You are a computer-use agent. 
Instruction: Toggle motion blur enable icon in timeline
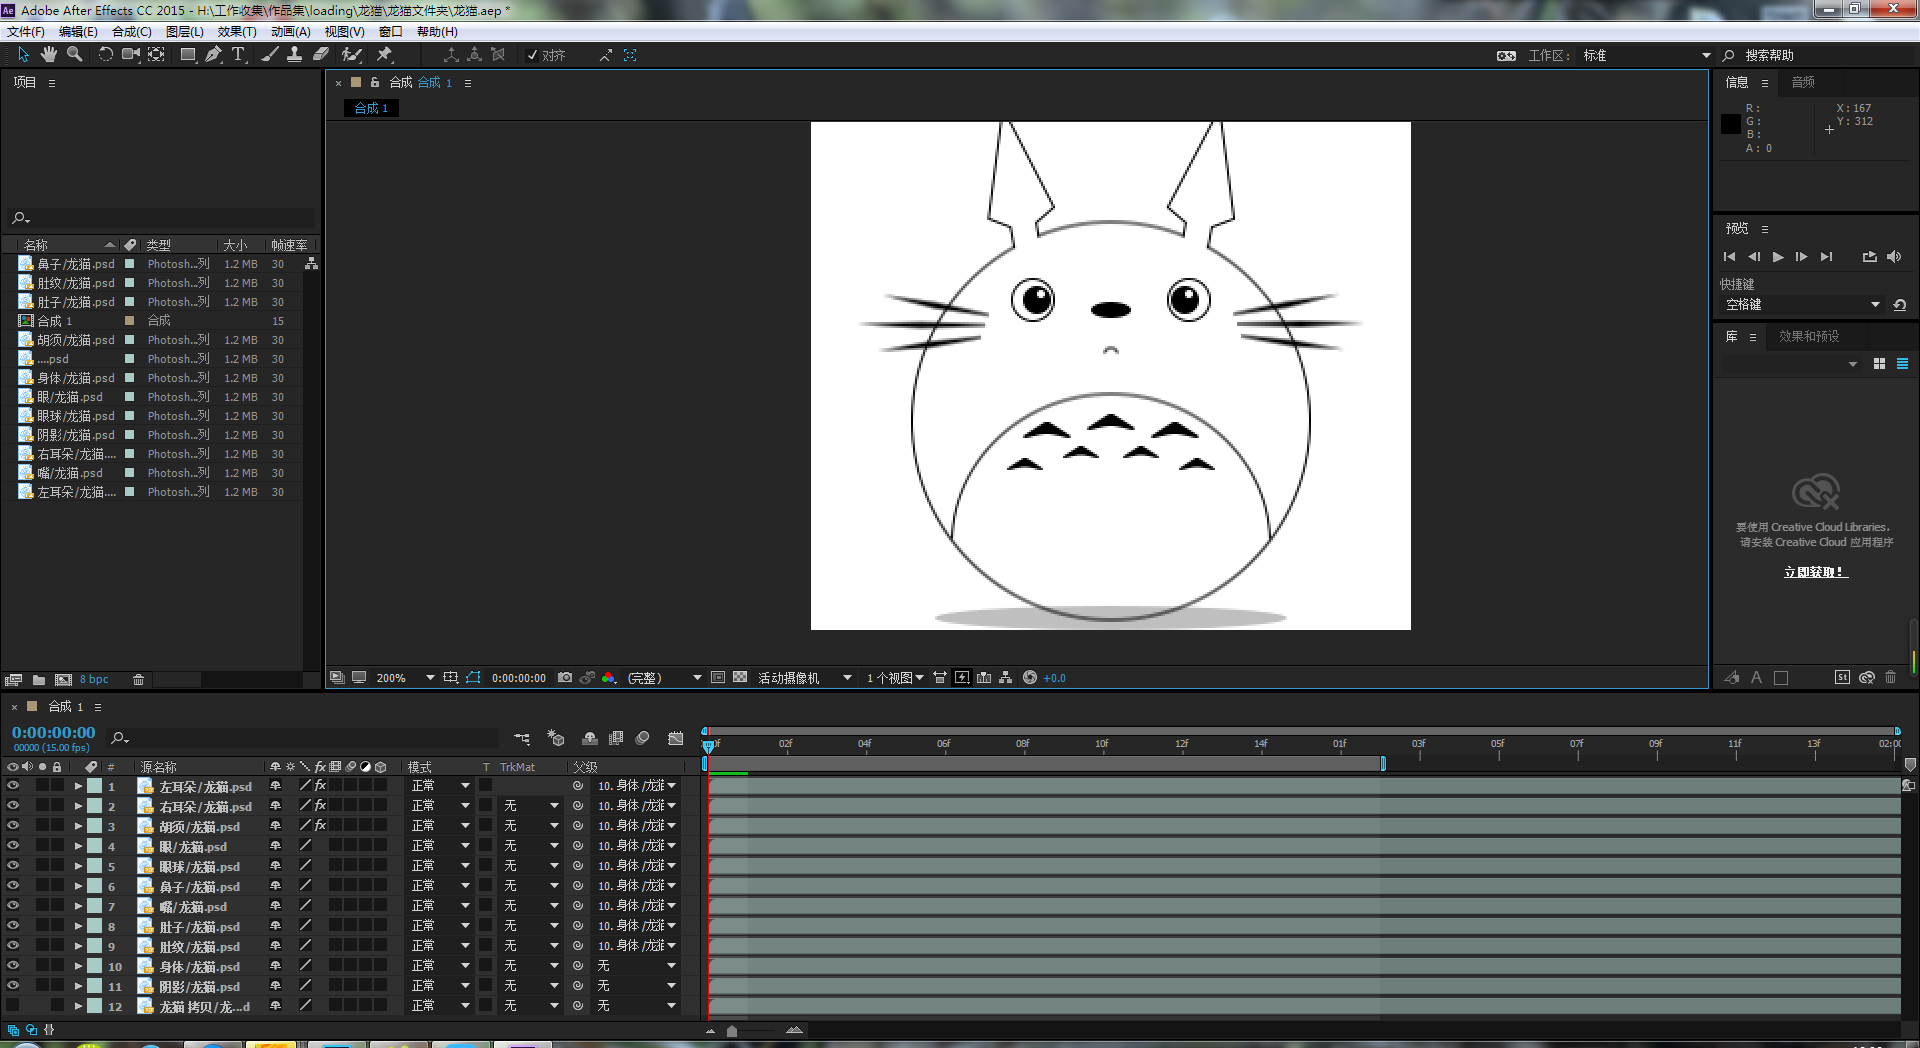pyautogui.click(x=643, y=738)
